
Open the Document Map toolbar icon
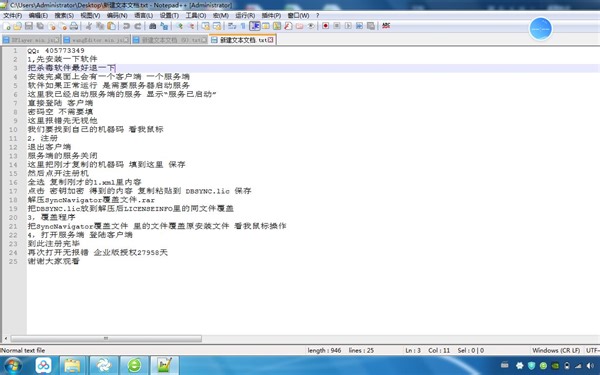point(277,26)
